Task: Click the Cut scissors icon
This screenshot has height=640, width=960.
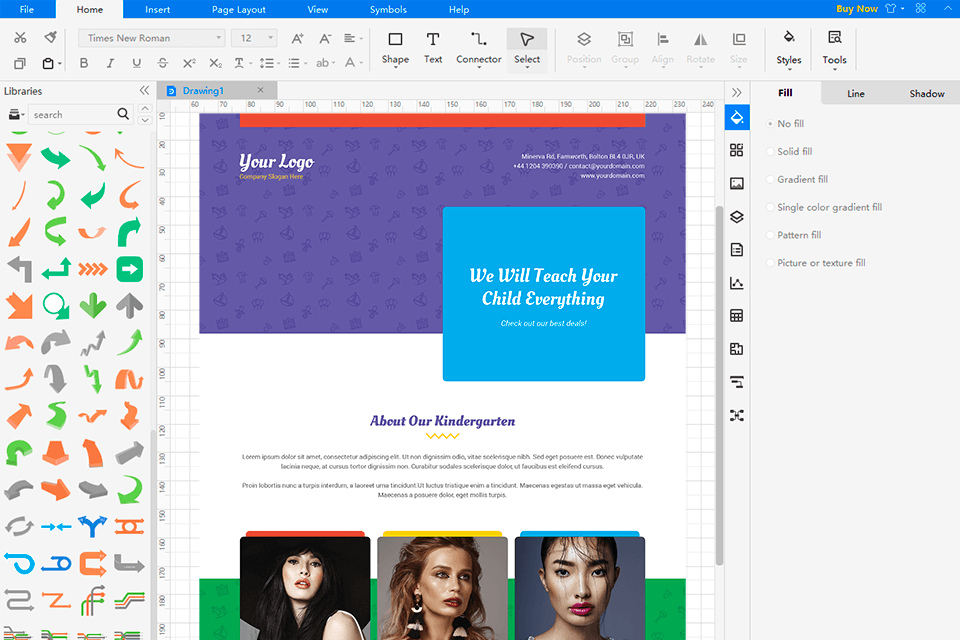Action: point(20,38)
